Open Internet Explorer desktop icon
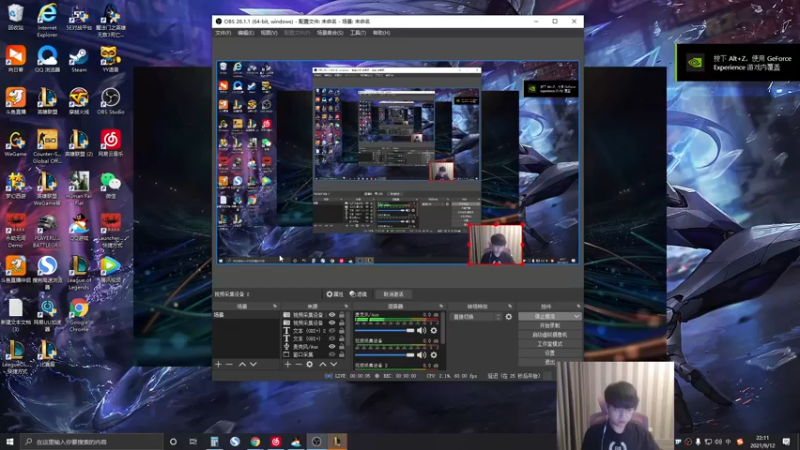800x450 pixels. point(47,20)
